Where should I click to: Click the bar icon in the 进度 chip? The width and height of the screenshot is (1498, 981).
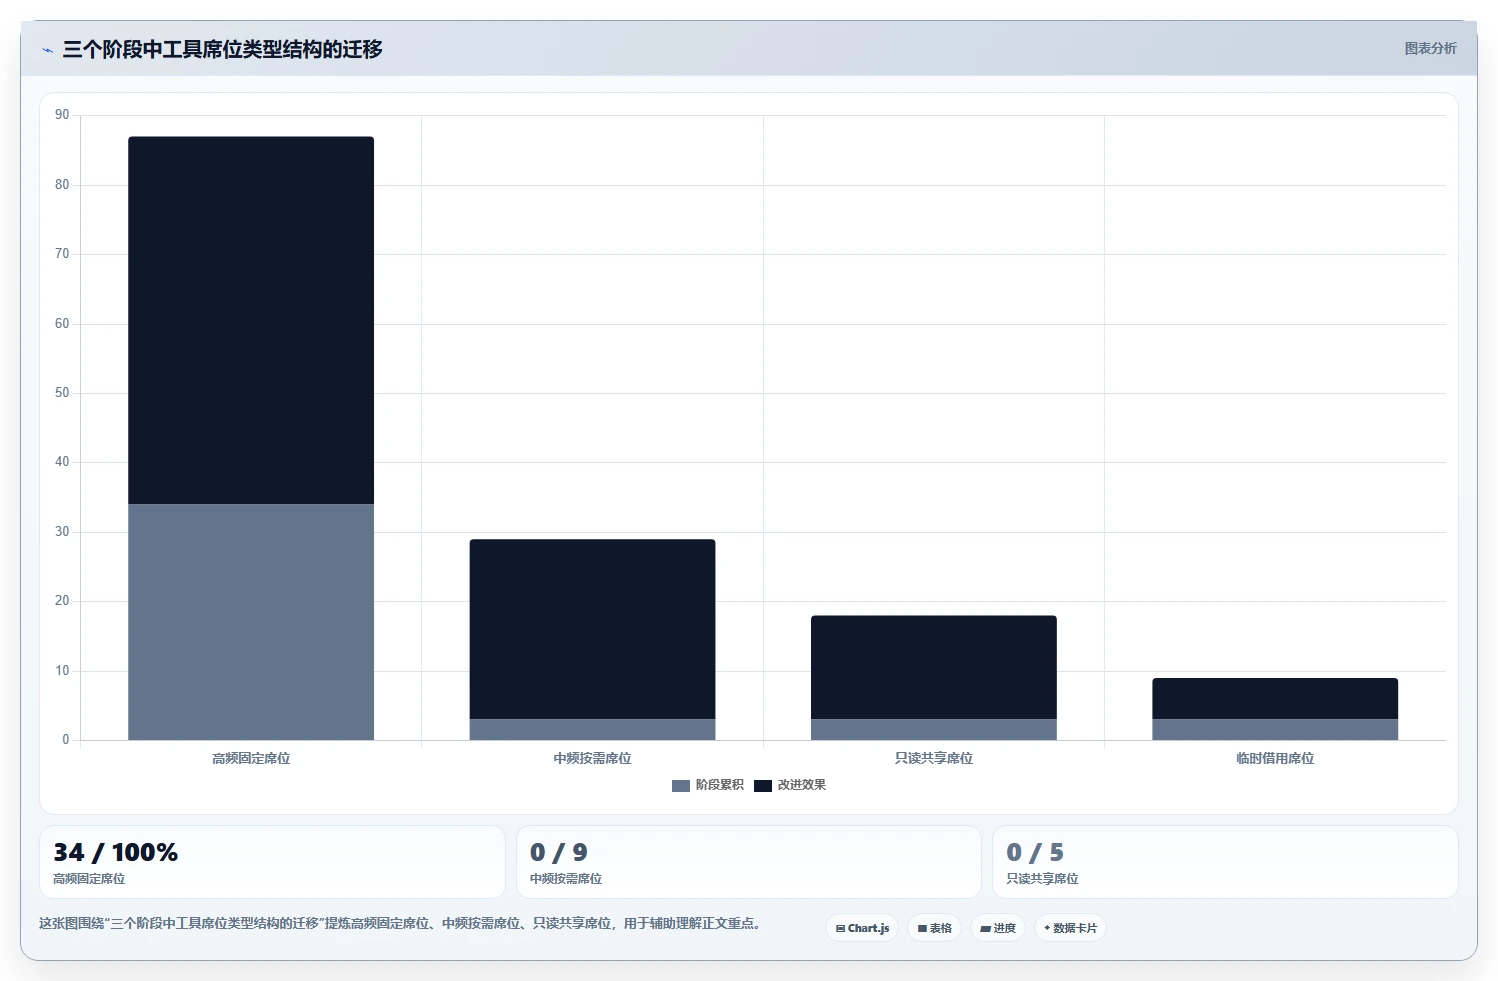[x=985, y=929]
